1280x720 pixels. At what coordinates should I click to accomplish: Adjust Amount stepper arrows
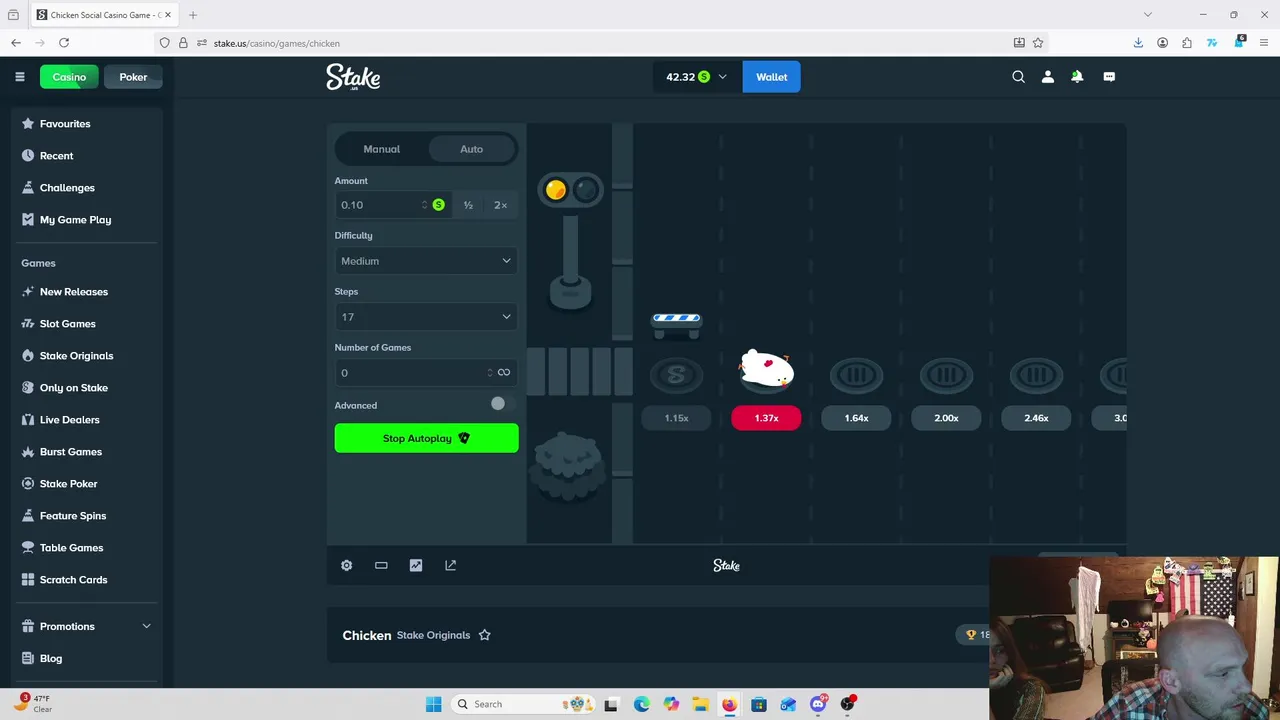pyautogui.click(x=424, y=205)
